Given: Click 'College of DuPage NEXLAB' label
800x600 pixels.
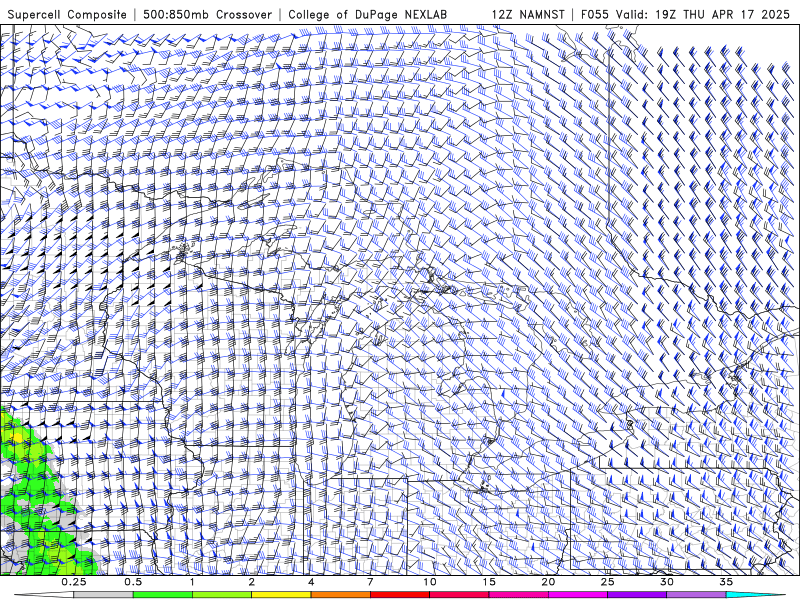Looking at the screenshot, I should point(367,15).
